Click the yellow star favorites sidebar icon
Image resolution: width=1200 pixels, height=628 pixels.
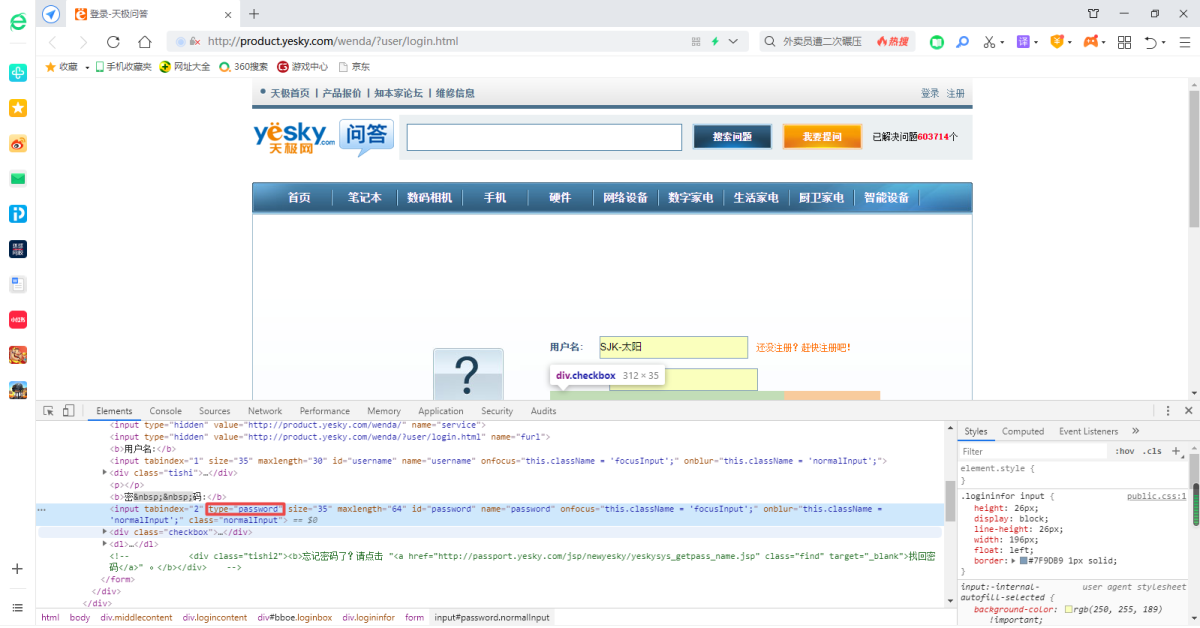click(x=18, y=108)
